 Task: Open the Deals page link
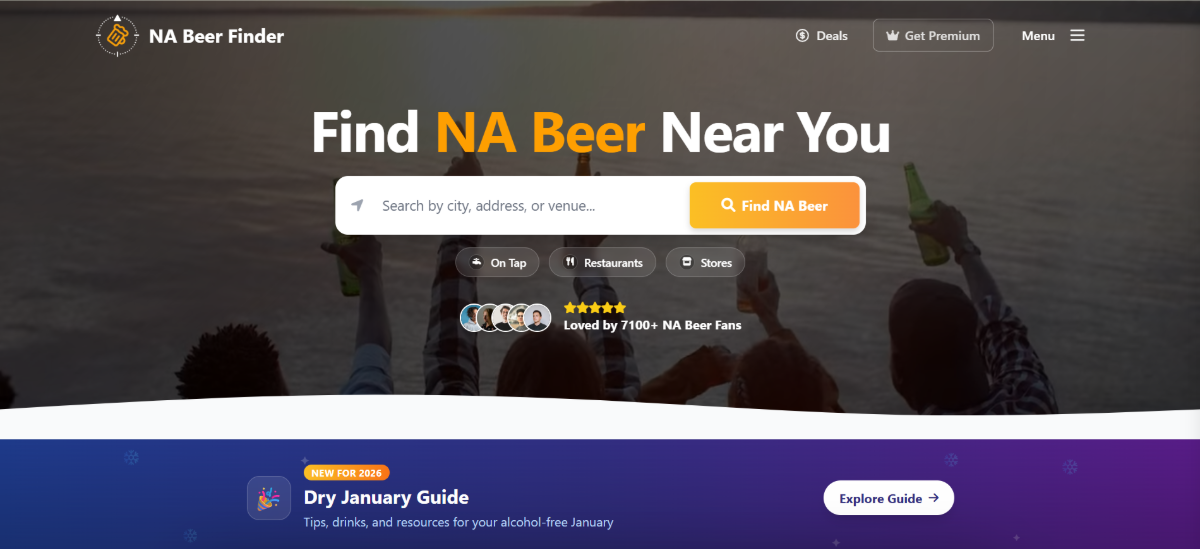pos(831,36)
